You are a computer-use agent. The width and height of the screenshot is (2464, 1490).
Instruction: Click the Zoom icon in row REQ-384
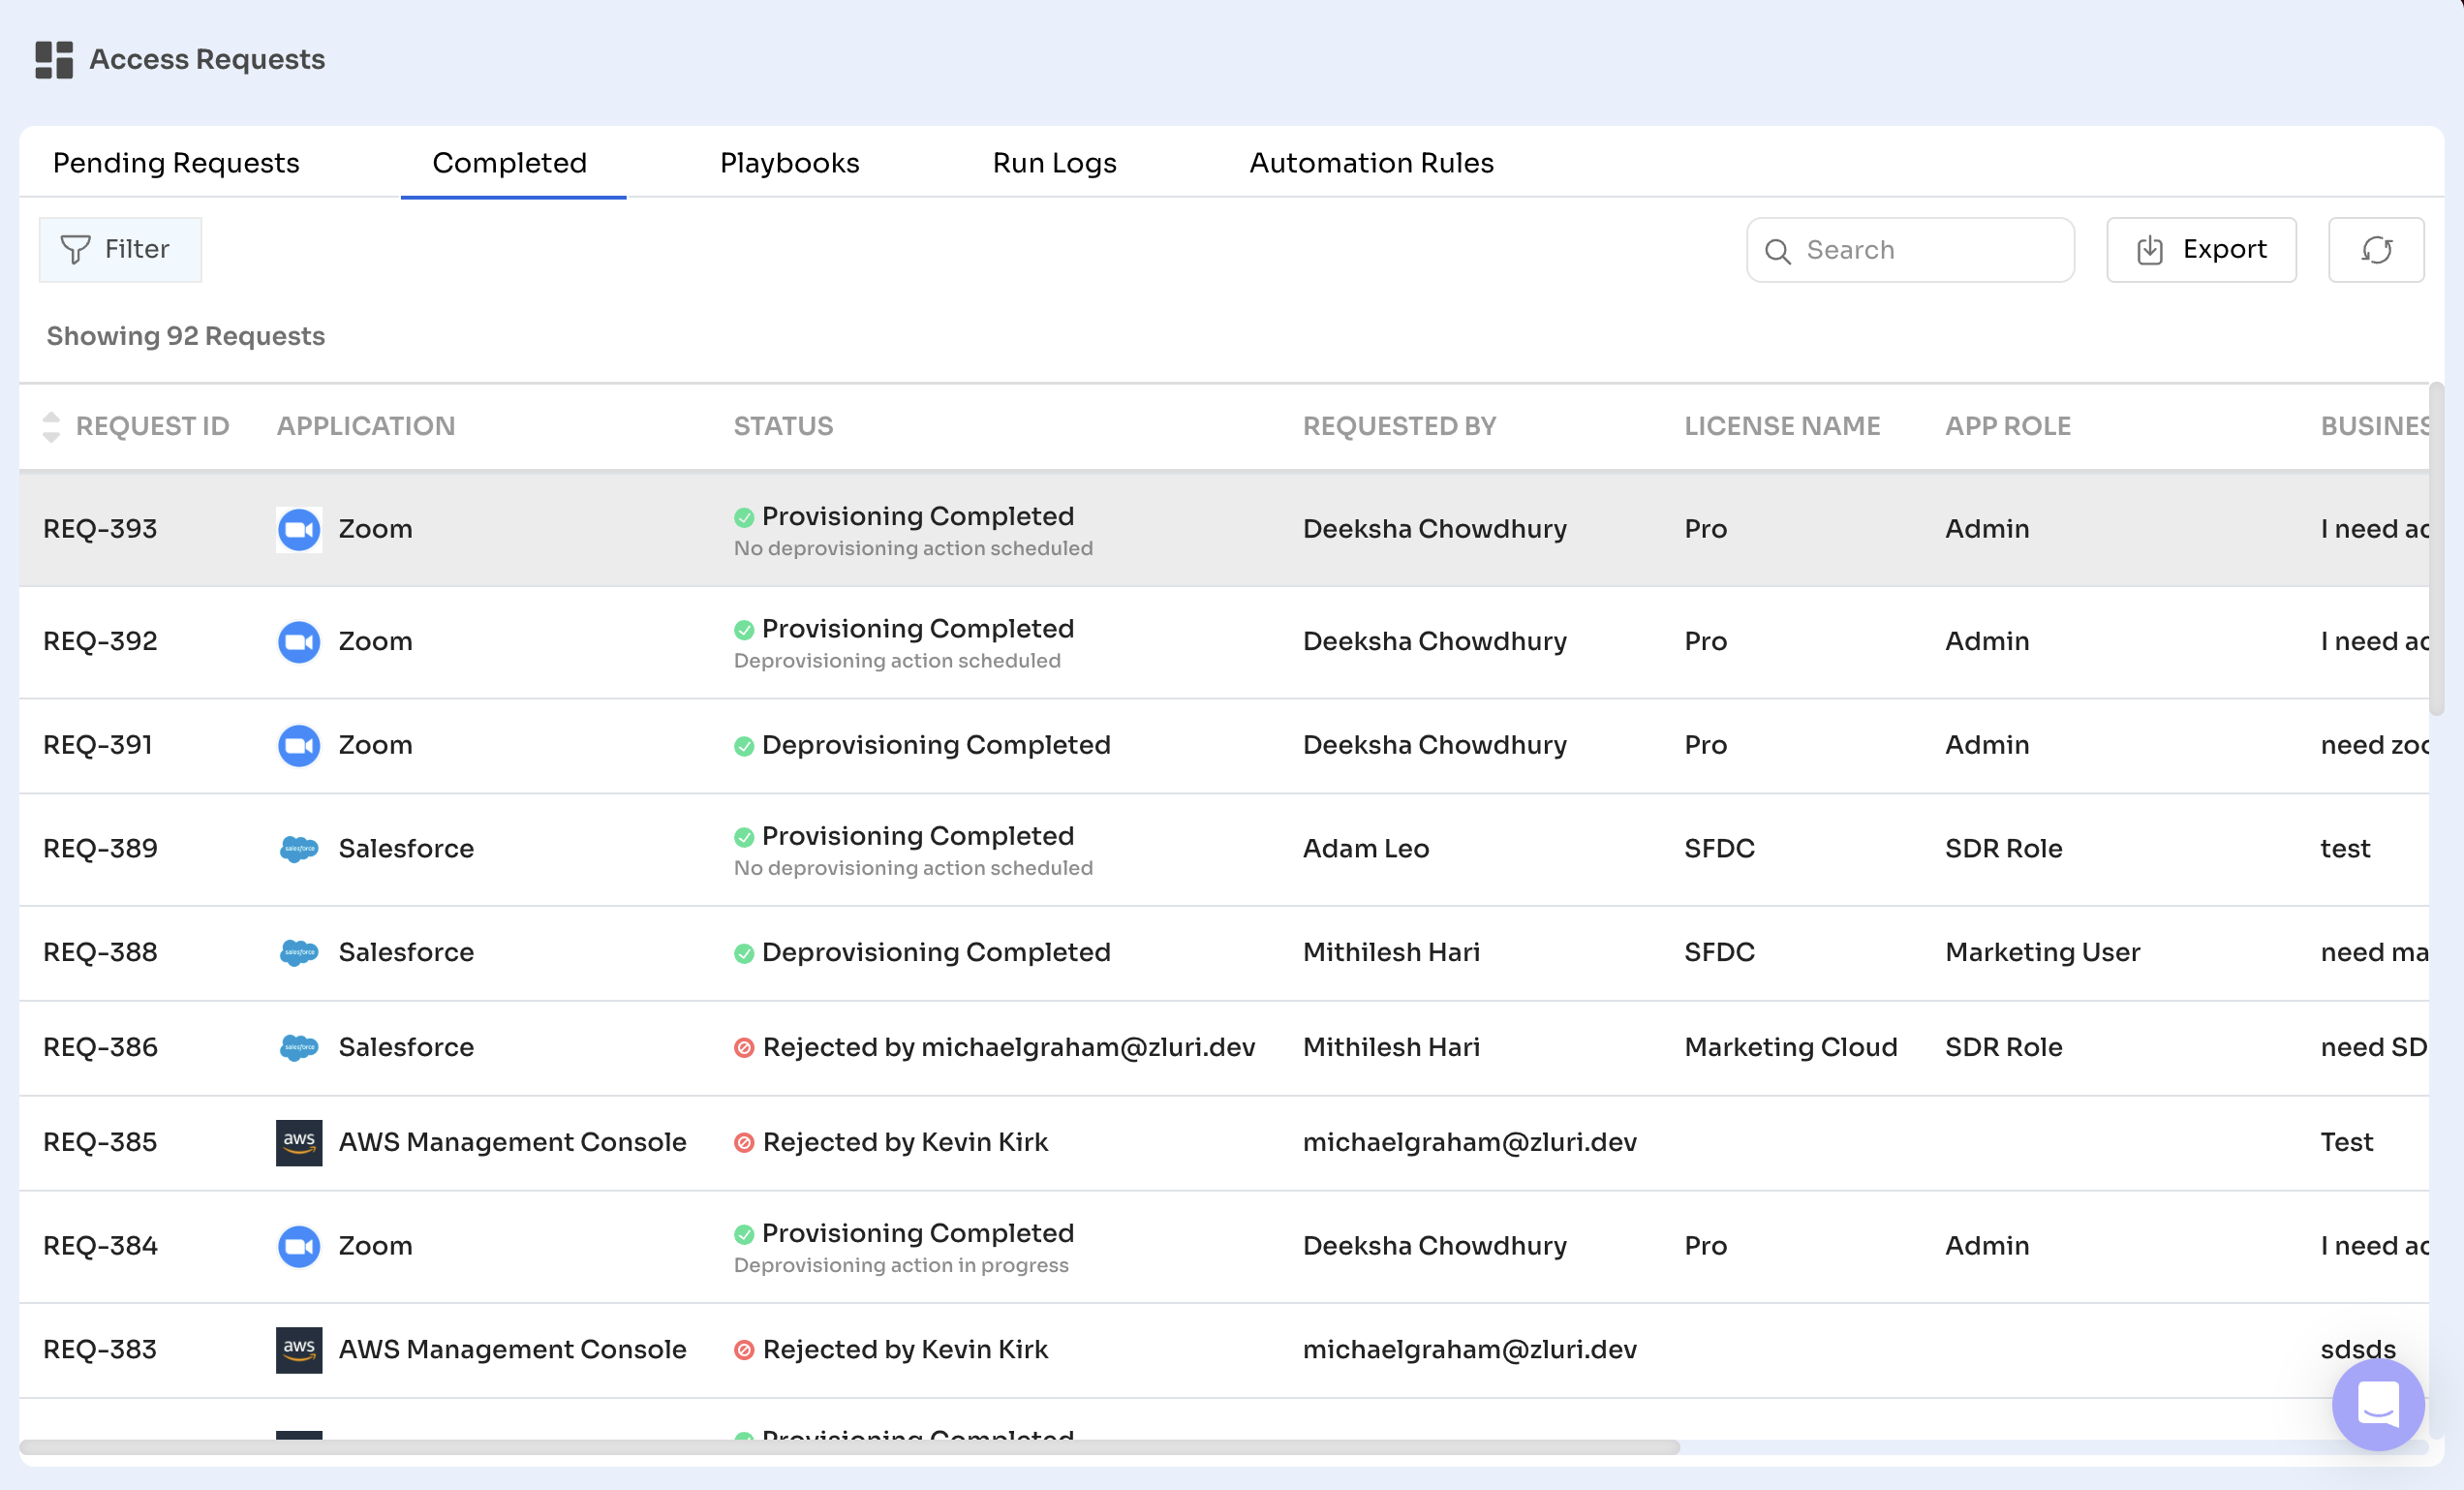299,1246
